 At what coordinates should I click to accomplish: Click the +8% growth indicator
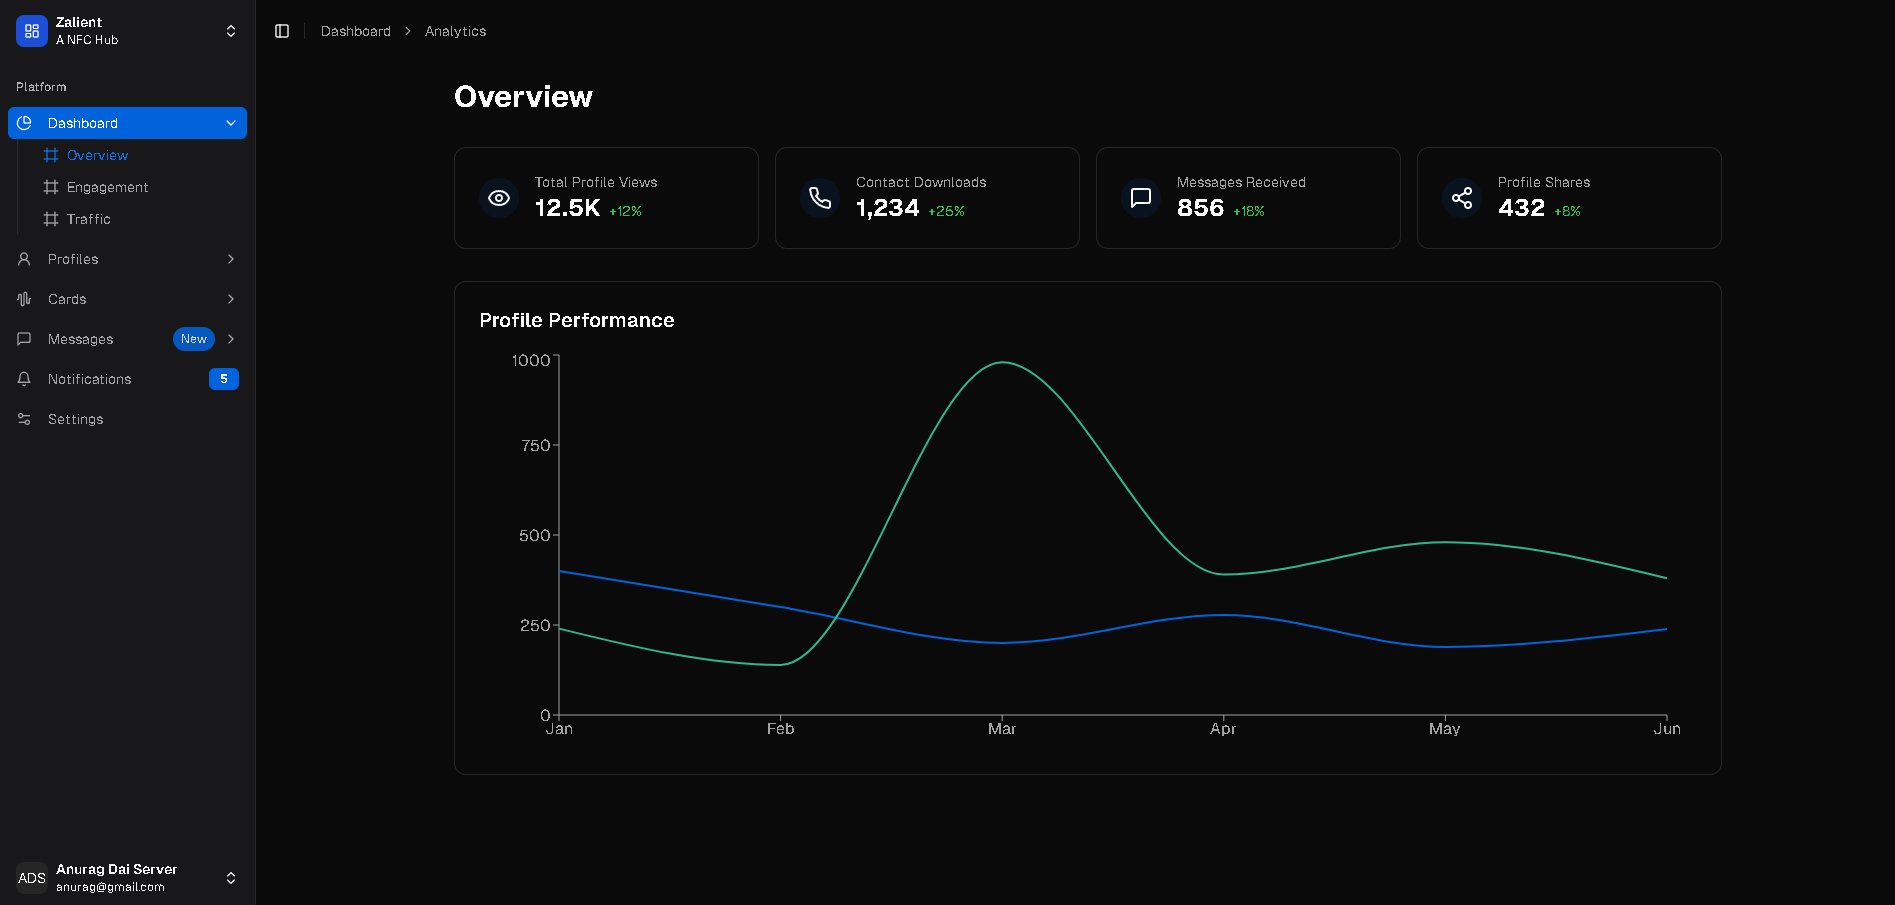pyautogui.click(x=1567, y=211)
